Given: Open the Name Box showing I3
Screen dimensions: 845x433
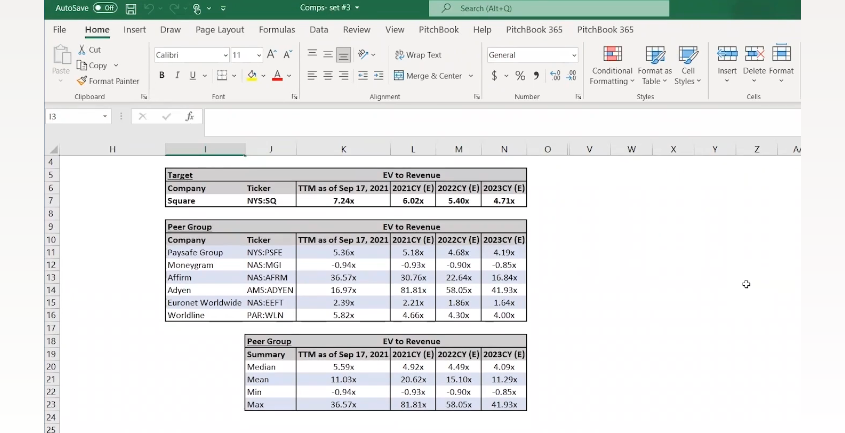Looking at the screenshot, I should (x=78, y=116).
